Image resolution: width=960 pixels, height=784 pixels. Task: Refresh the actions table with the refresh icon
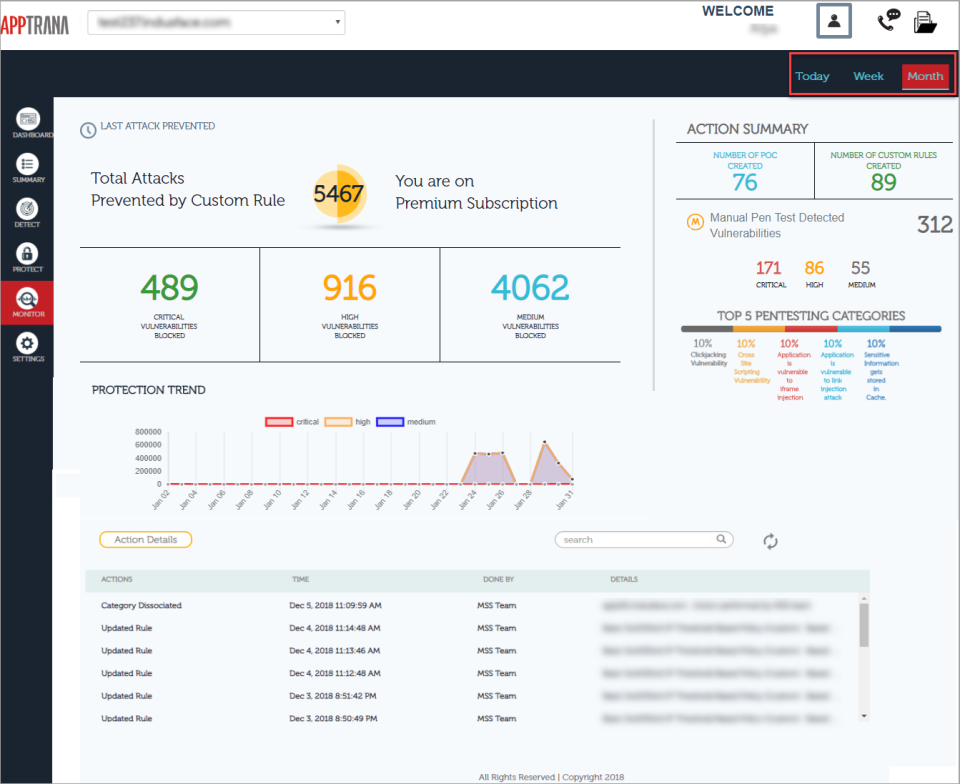click(770, 540)
